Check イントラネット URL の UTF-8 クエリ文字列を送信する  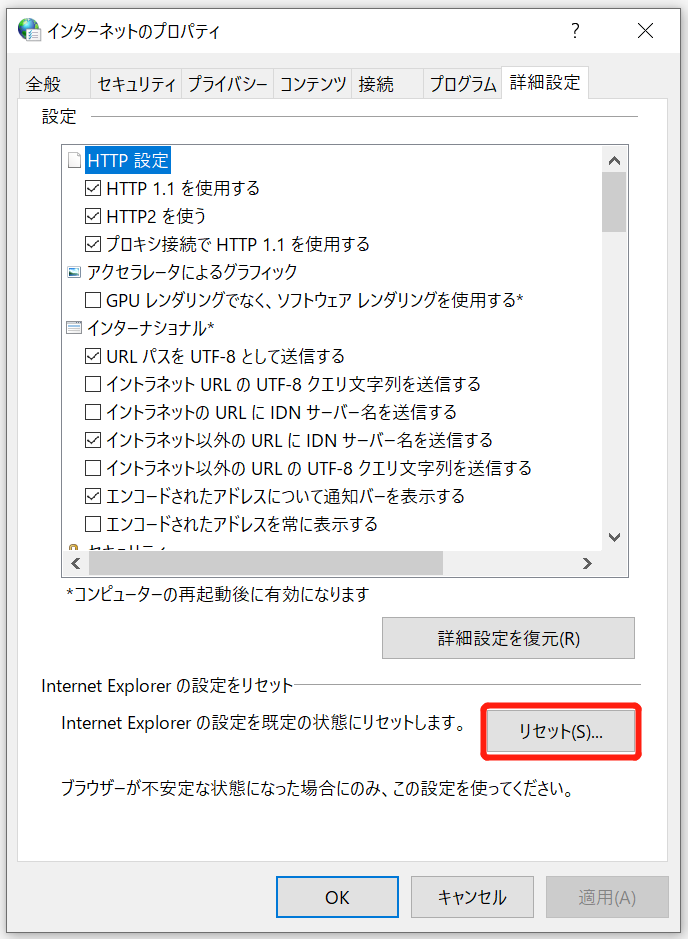pyautogui.click(x=93, y=384)
